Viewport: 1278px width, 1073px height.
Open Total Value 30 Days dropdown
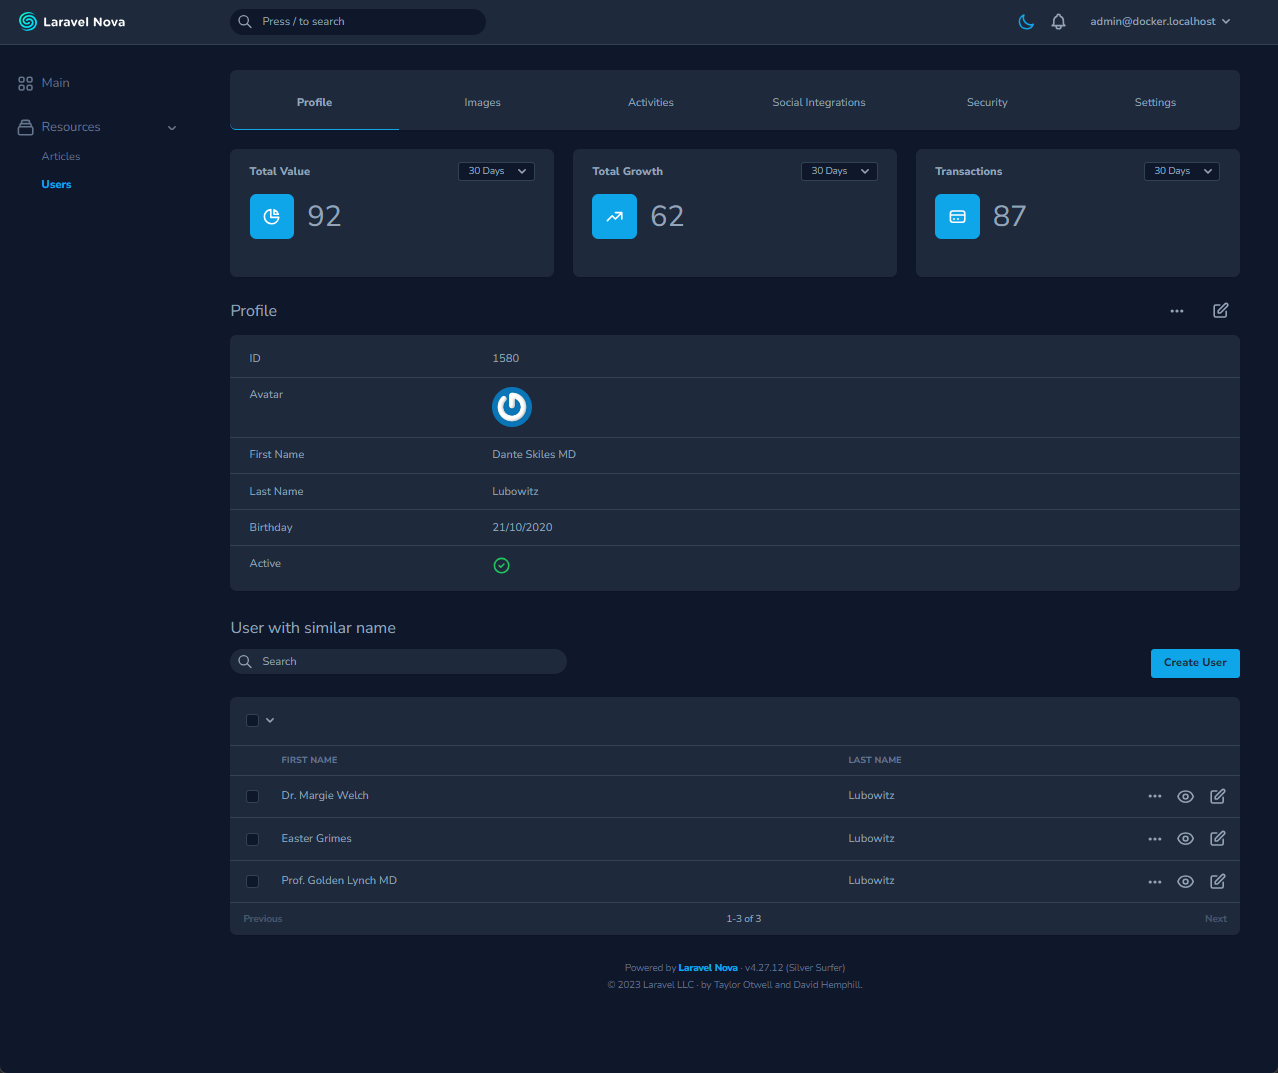tap(496, 171)
